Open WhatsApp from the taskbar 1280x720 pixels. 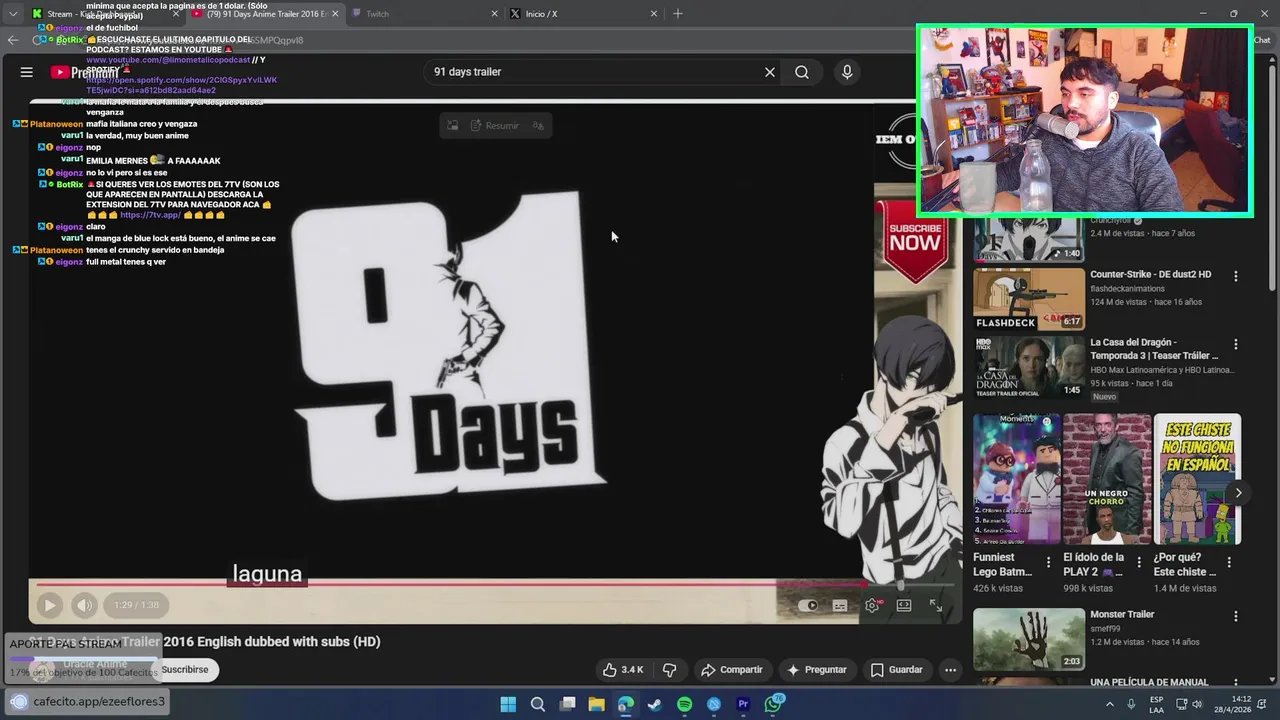[x=773, y=704]
